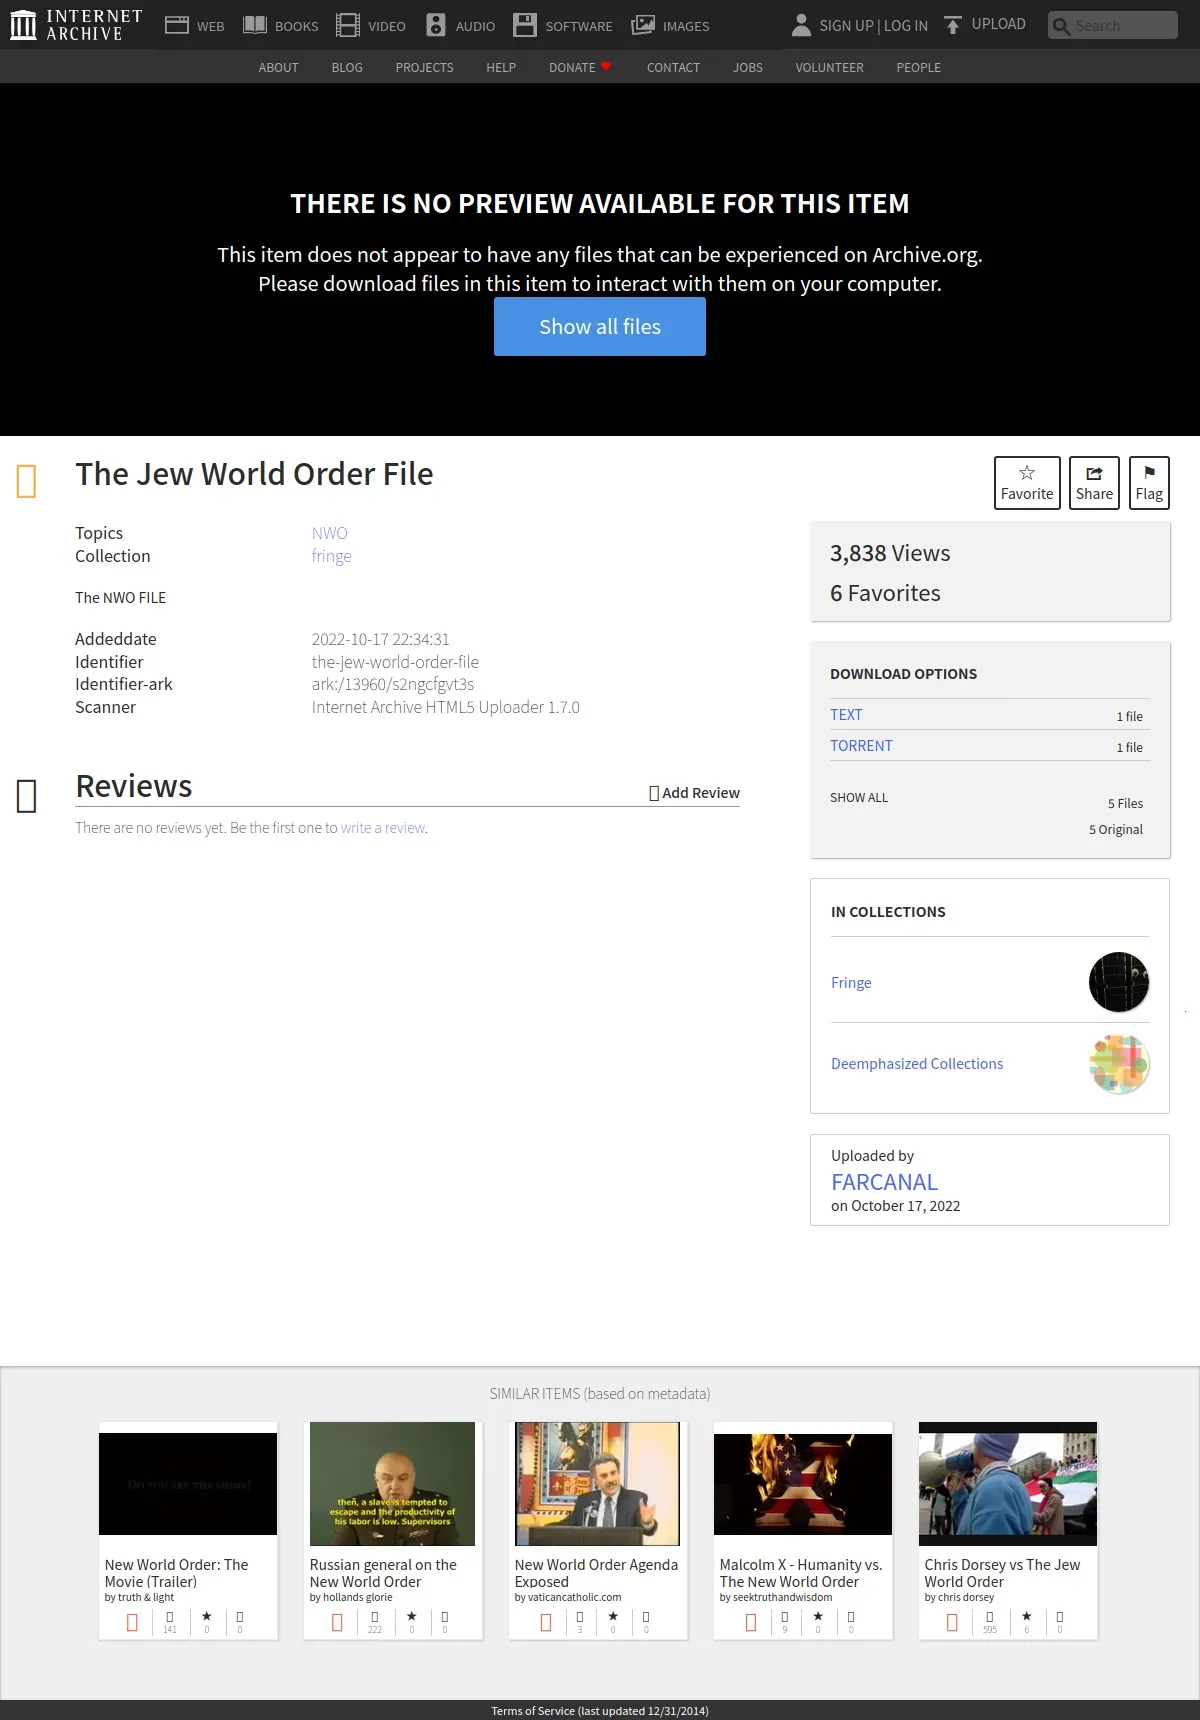Click the LOG IN link

click(x=906, y=26)
